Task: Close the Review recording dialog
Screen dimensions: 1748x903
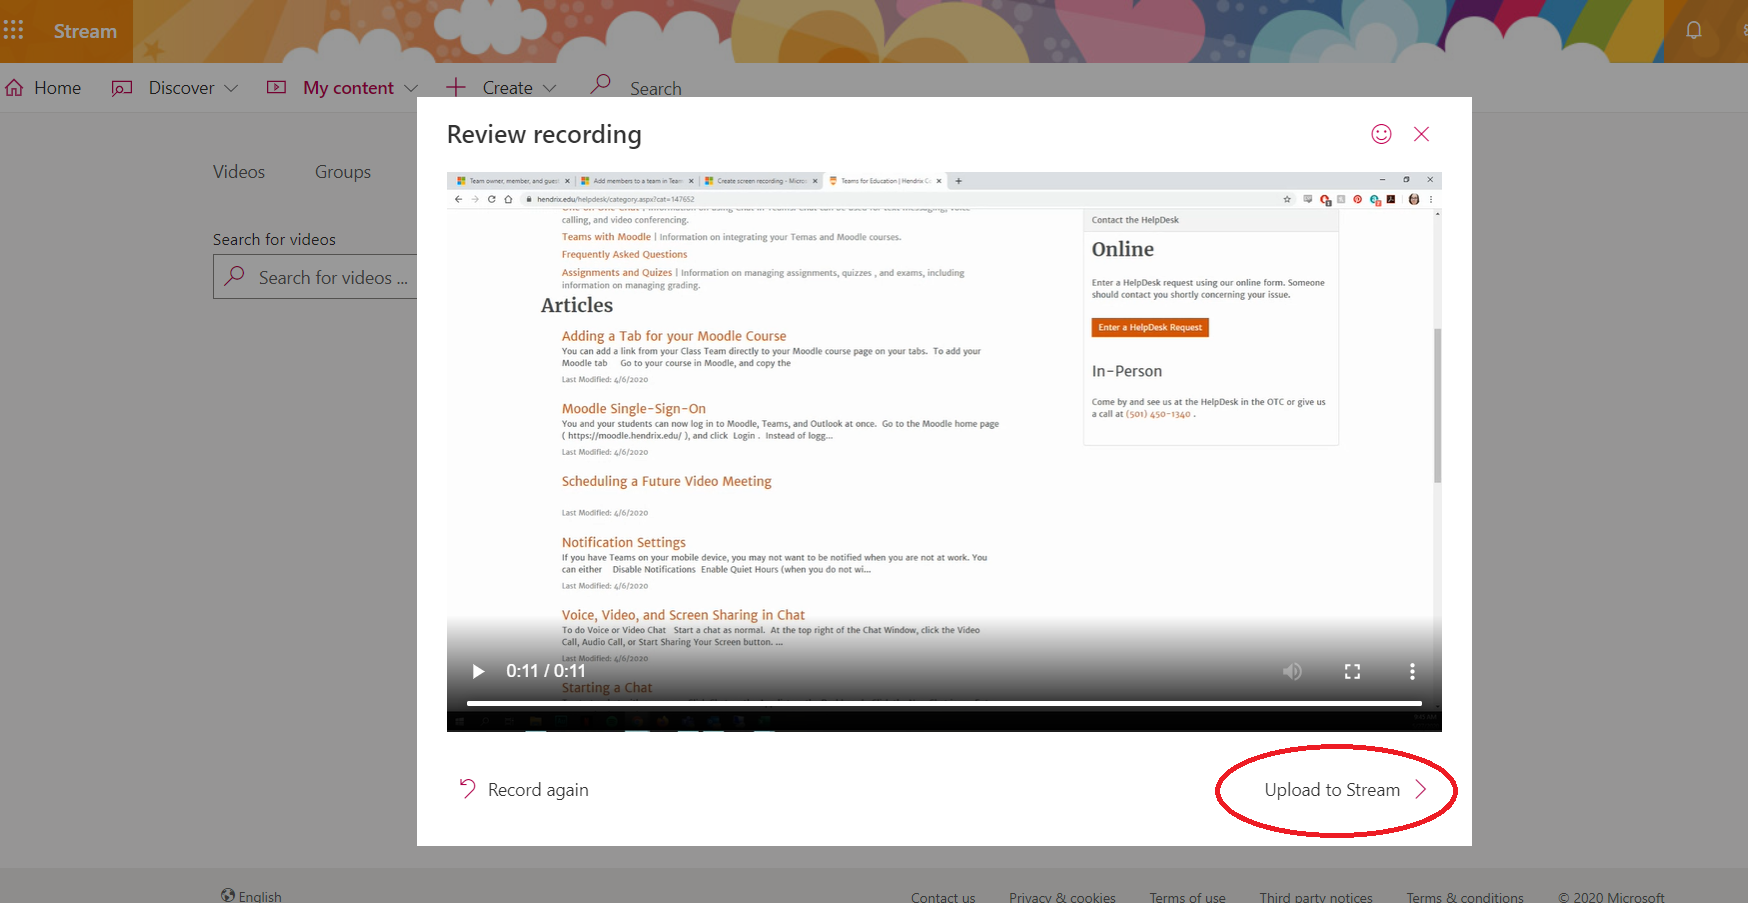Action: click(x=1421, y=134)
